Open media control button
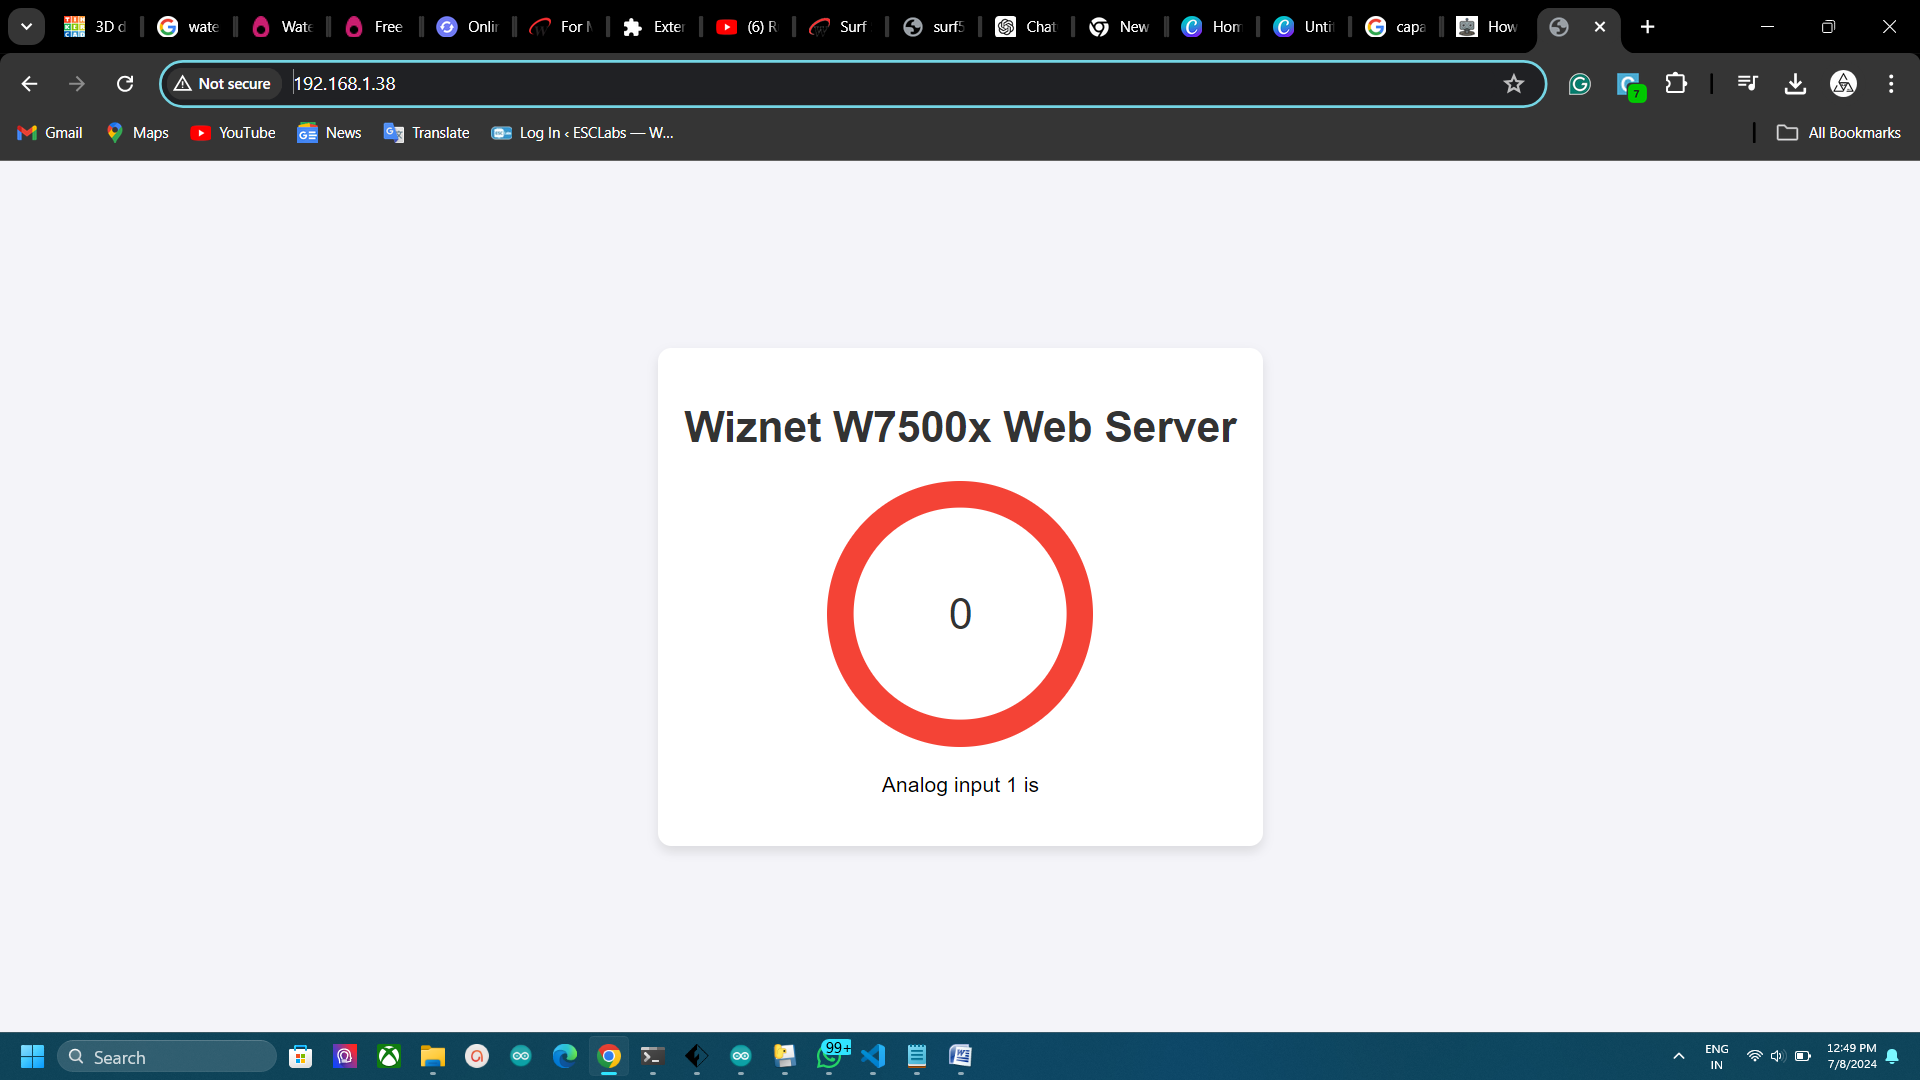The image size is (1920, 1080). tap(1747, 84)
